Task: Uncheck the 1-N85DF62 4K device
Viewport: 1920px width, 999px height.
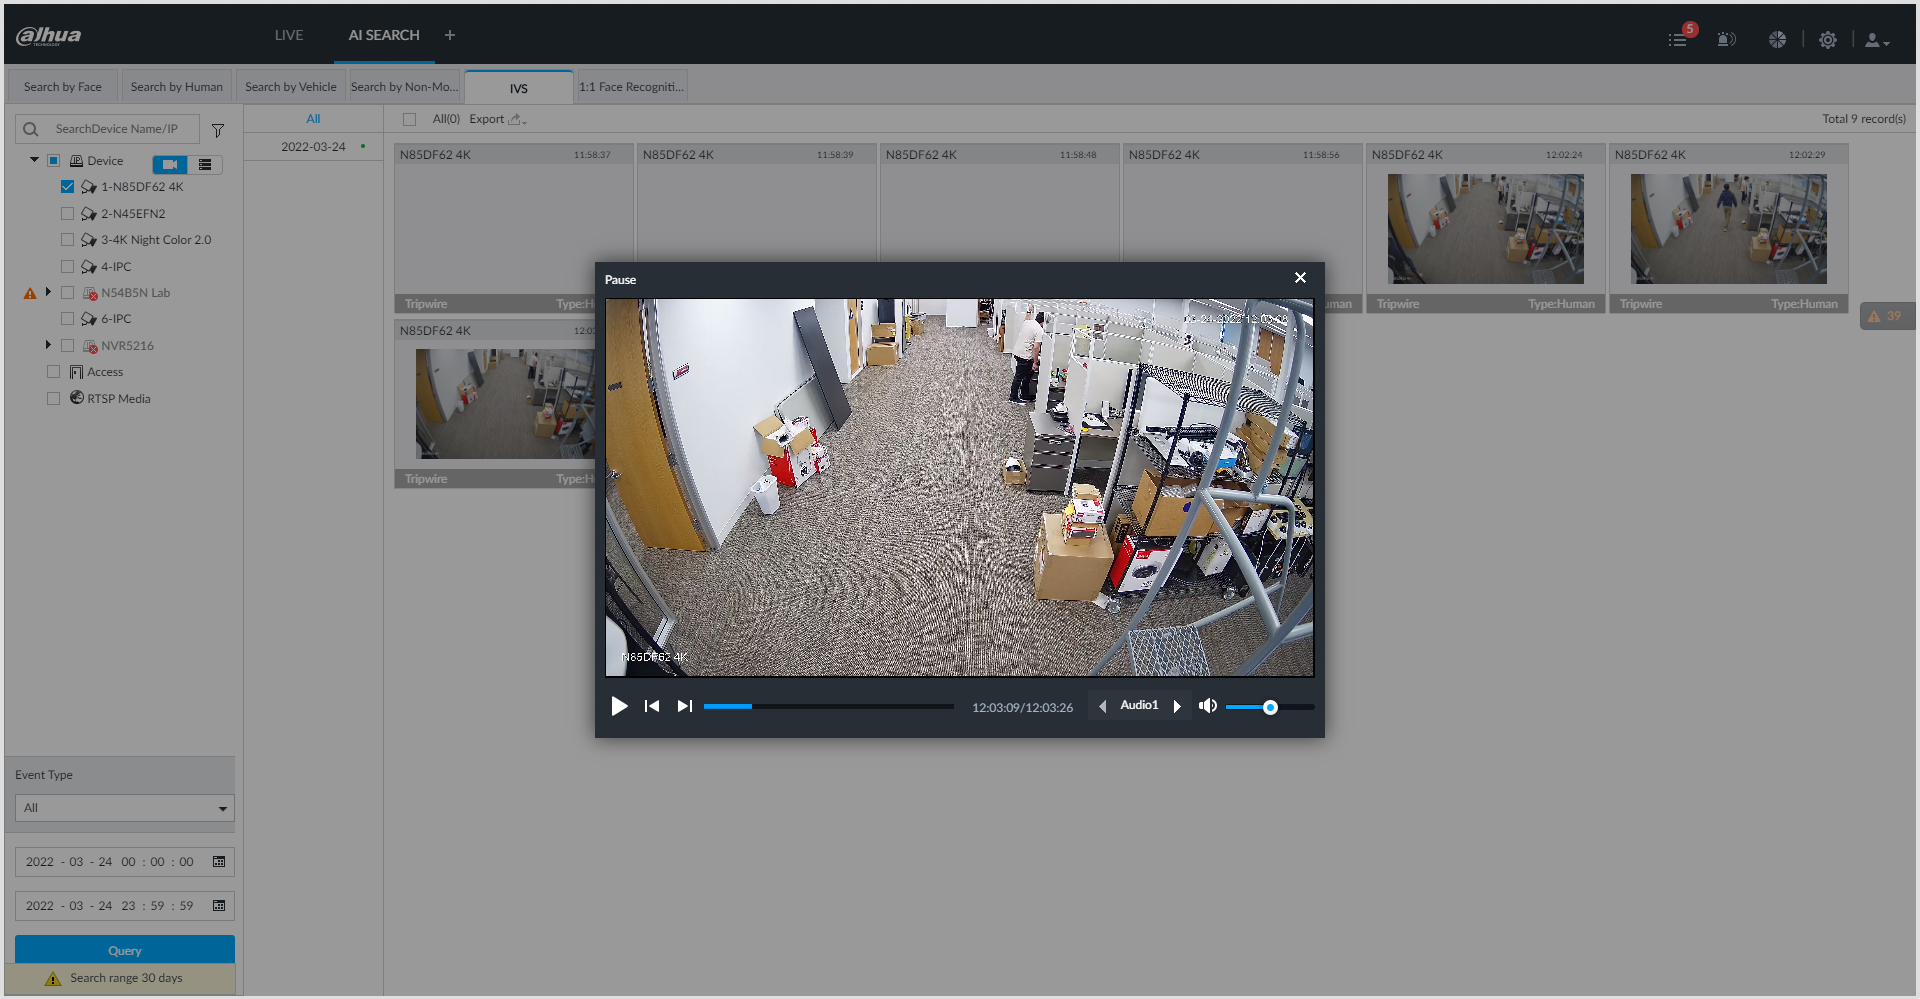Action: tap(67, 187)
